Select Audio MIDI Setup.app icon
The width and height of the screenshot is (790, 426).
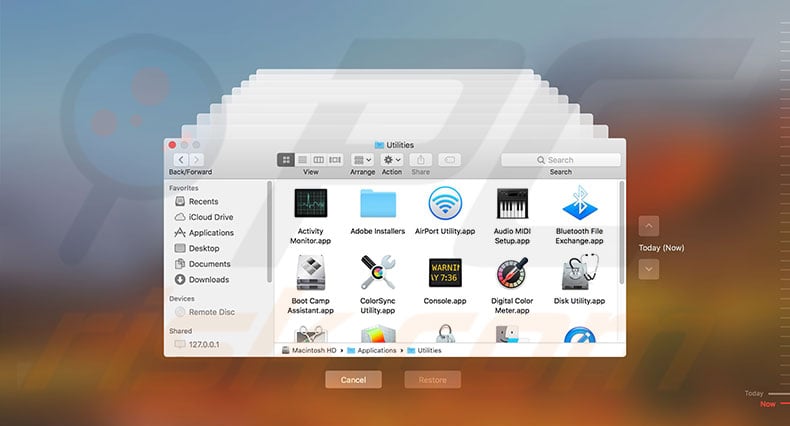point(512,204)
